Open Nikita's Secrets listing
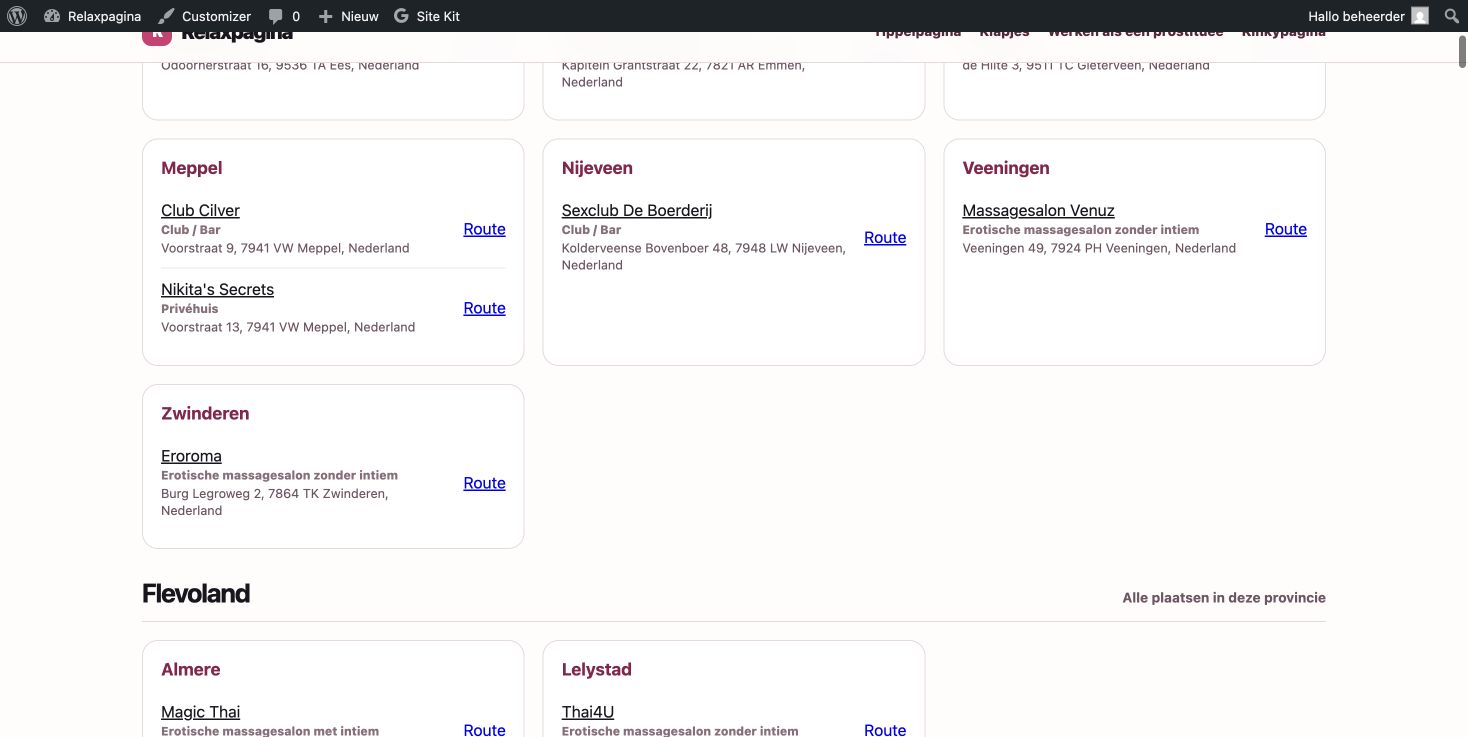Screen dimensions: 1468x737 217,289
